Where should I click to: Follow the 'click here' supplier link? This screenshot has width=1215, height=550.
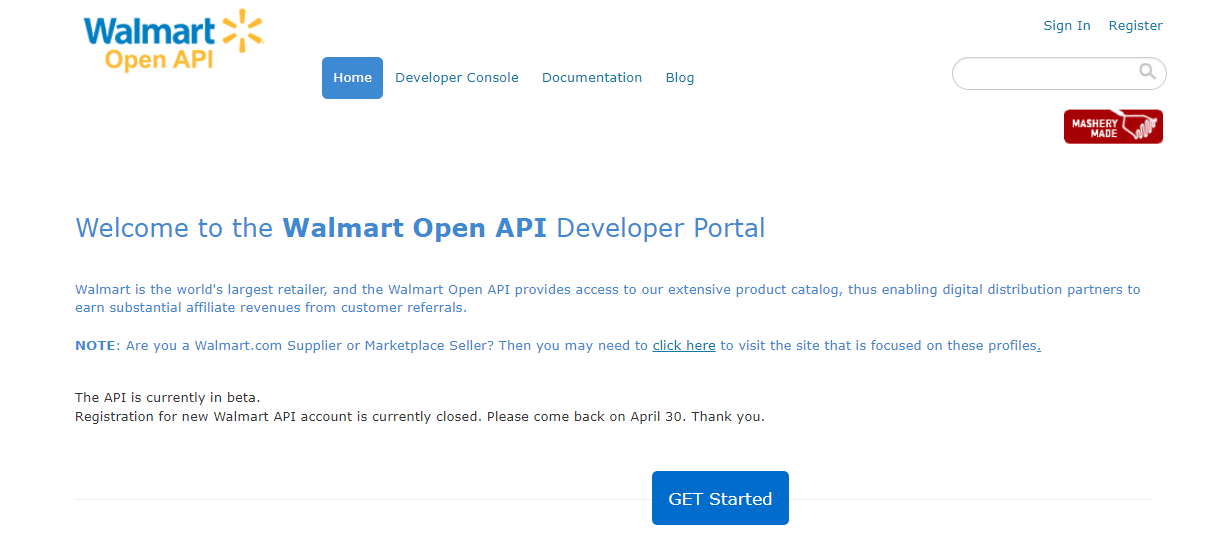[684, 346]
